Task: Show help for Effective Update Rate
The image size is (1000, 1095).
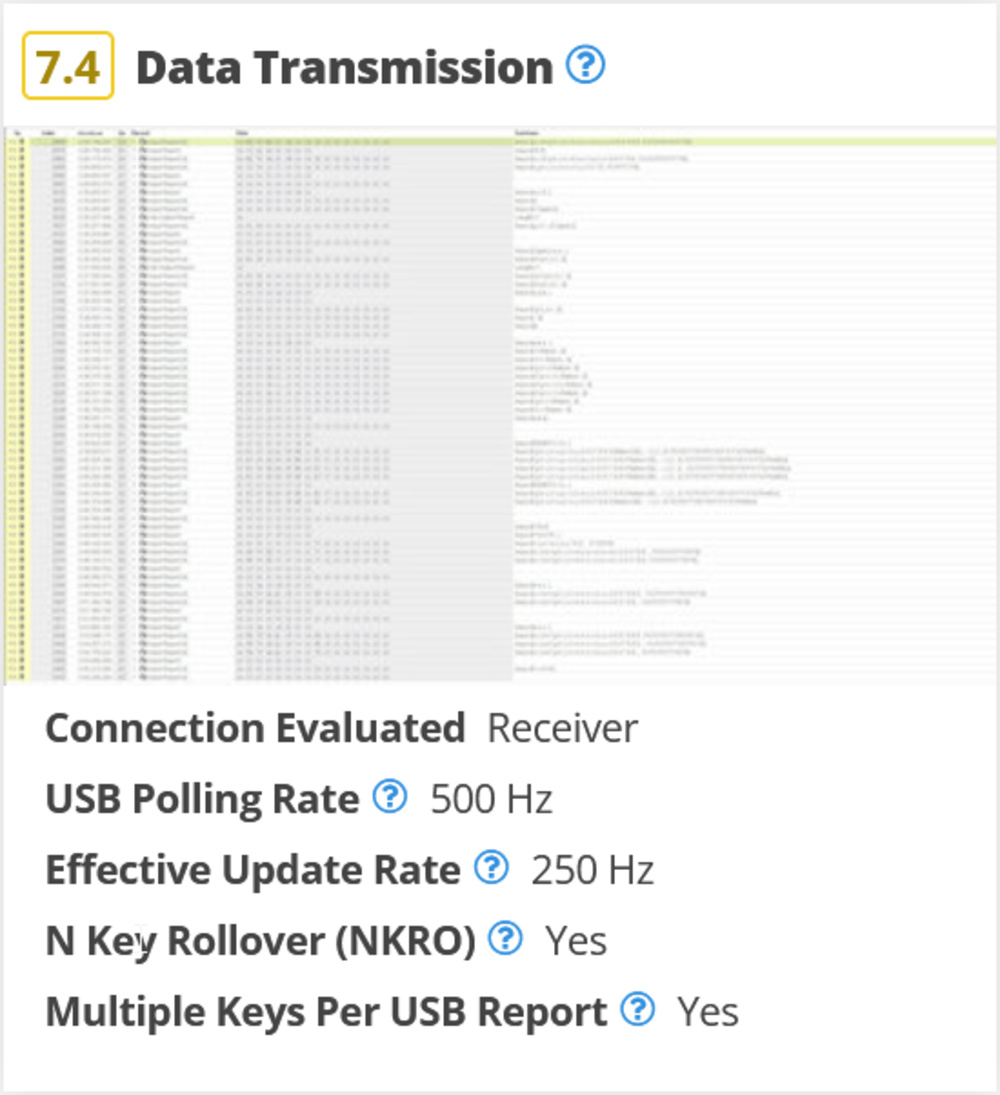Action: pyautogui.click(x=490, y=868)
